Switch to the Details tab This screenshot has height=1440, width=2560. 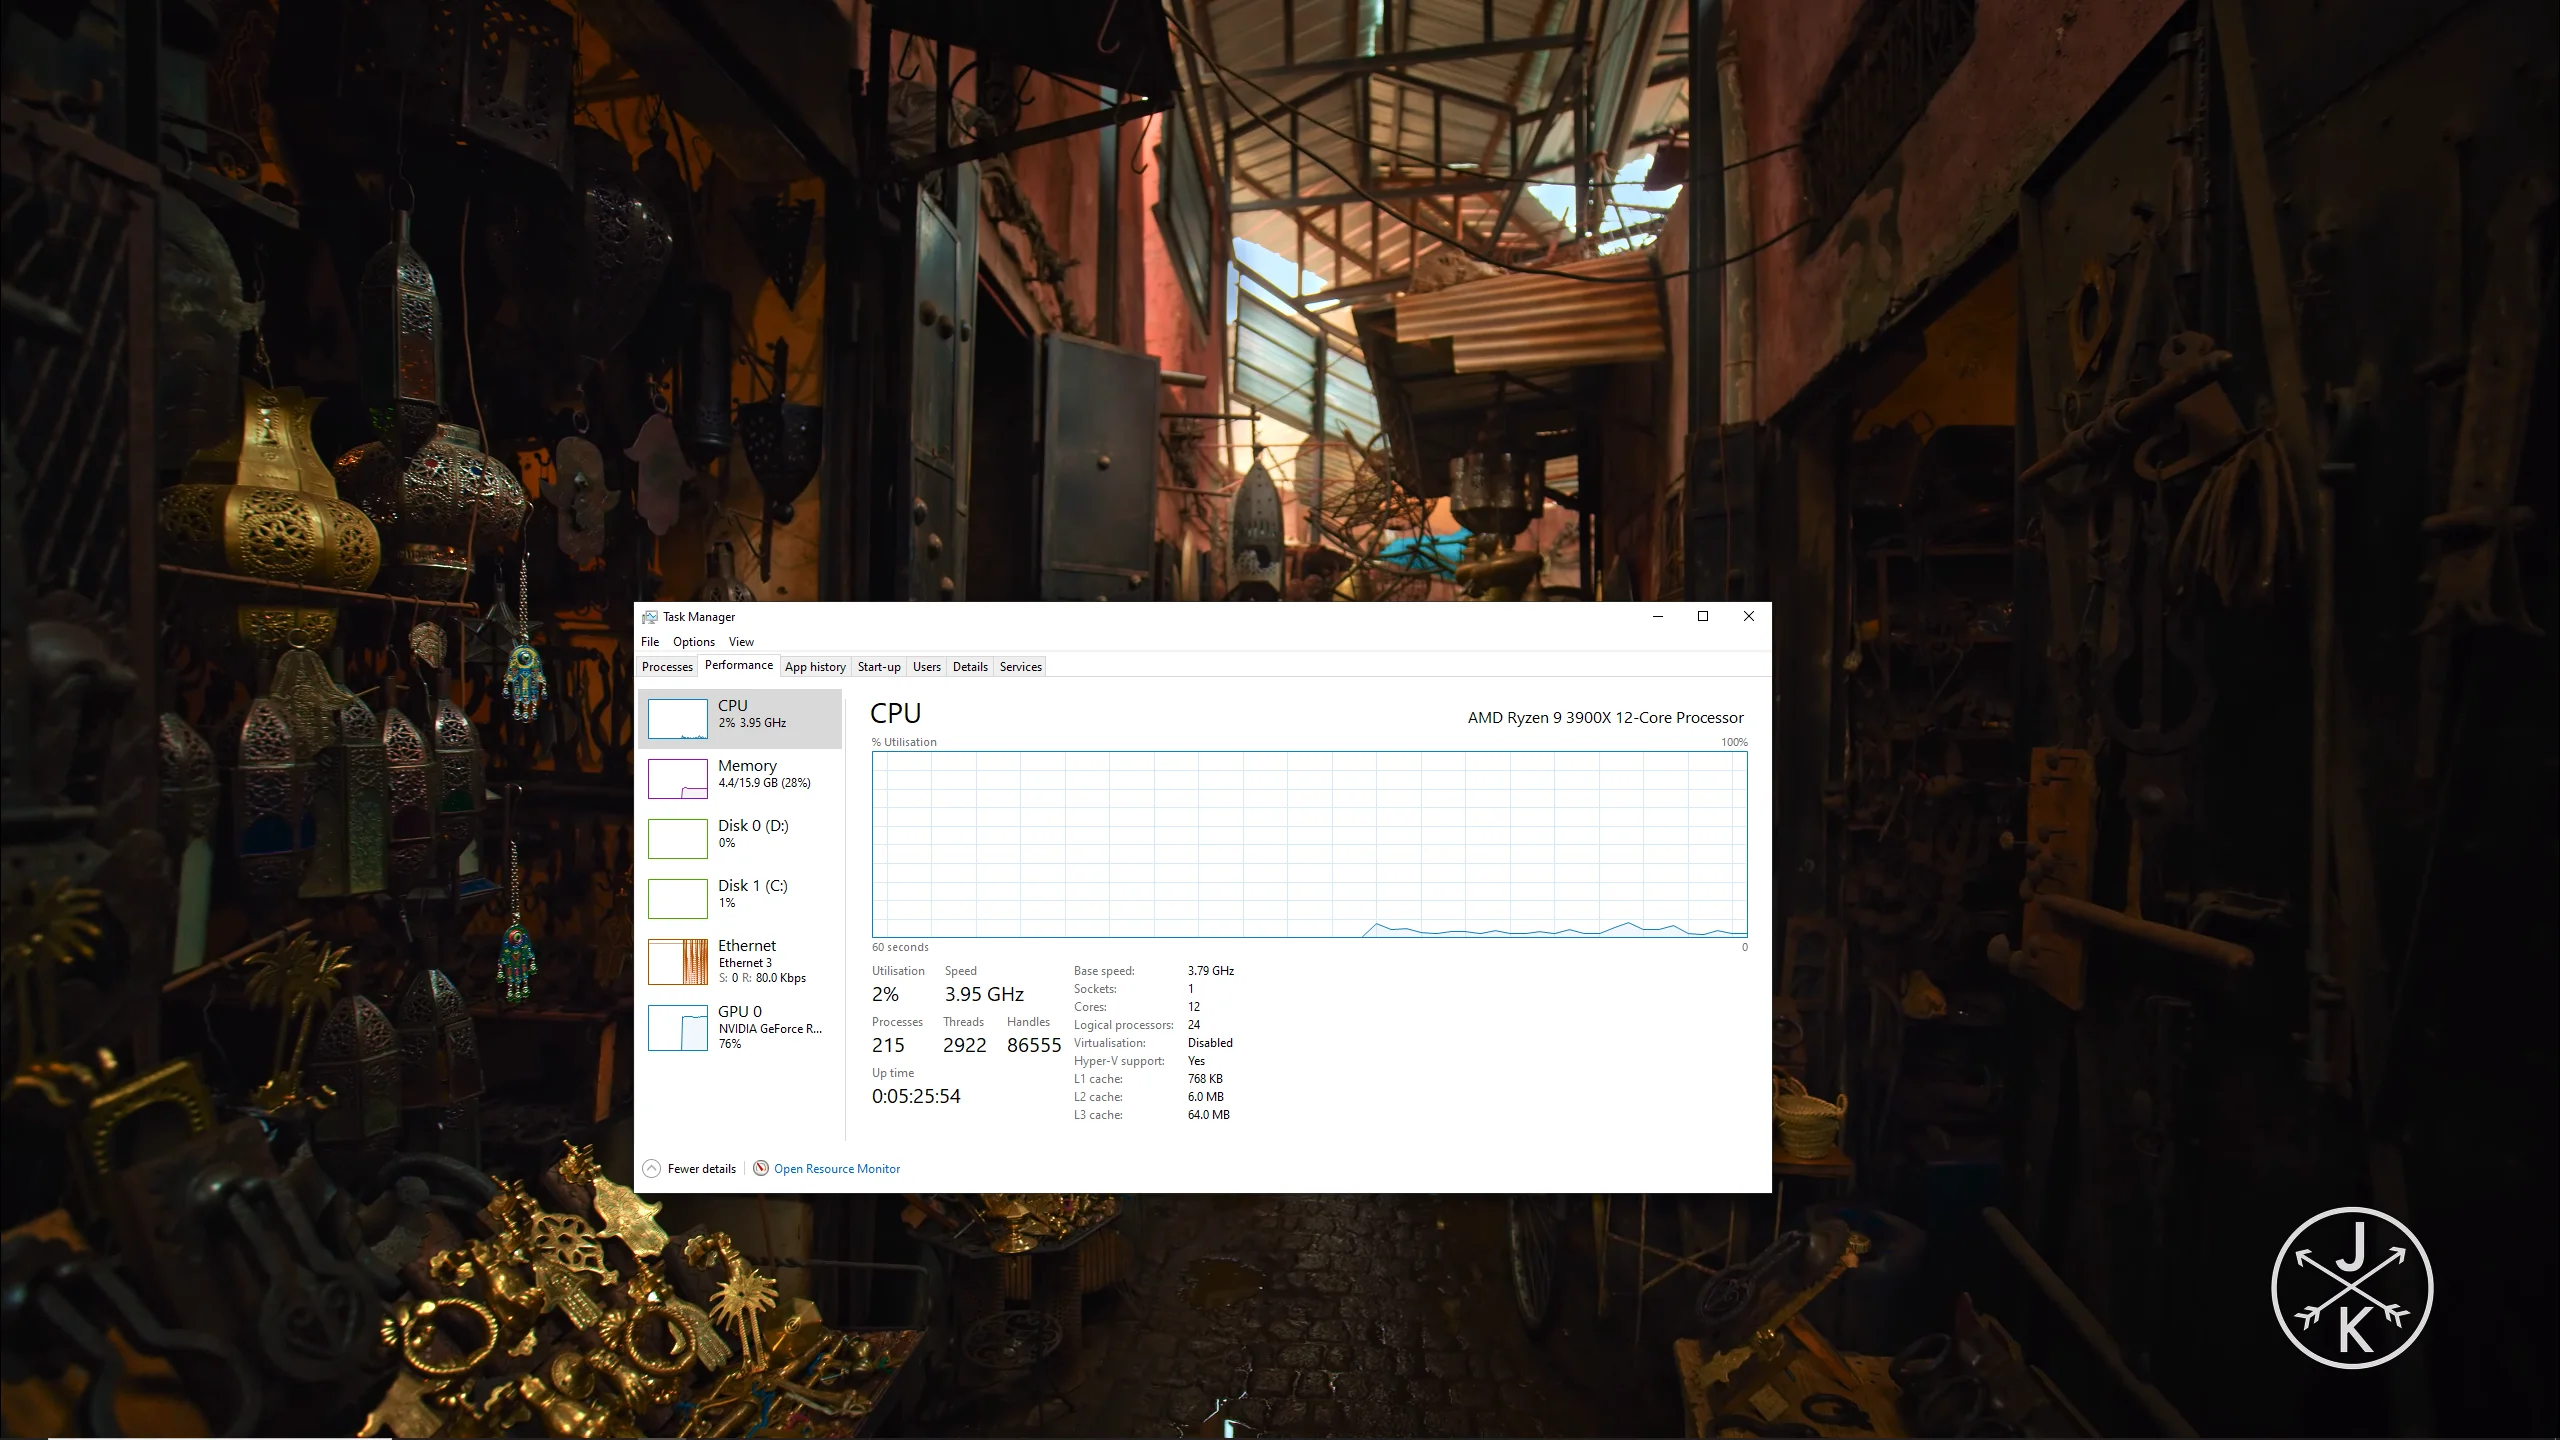970,667
